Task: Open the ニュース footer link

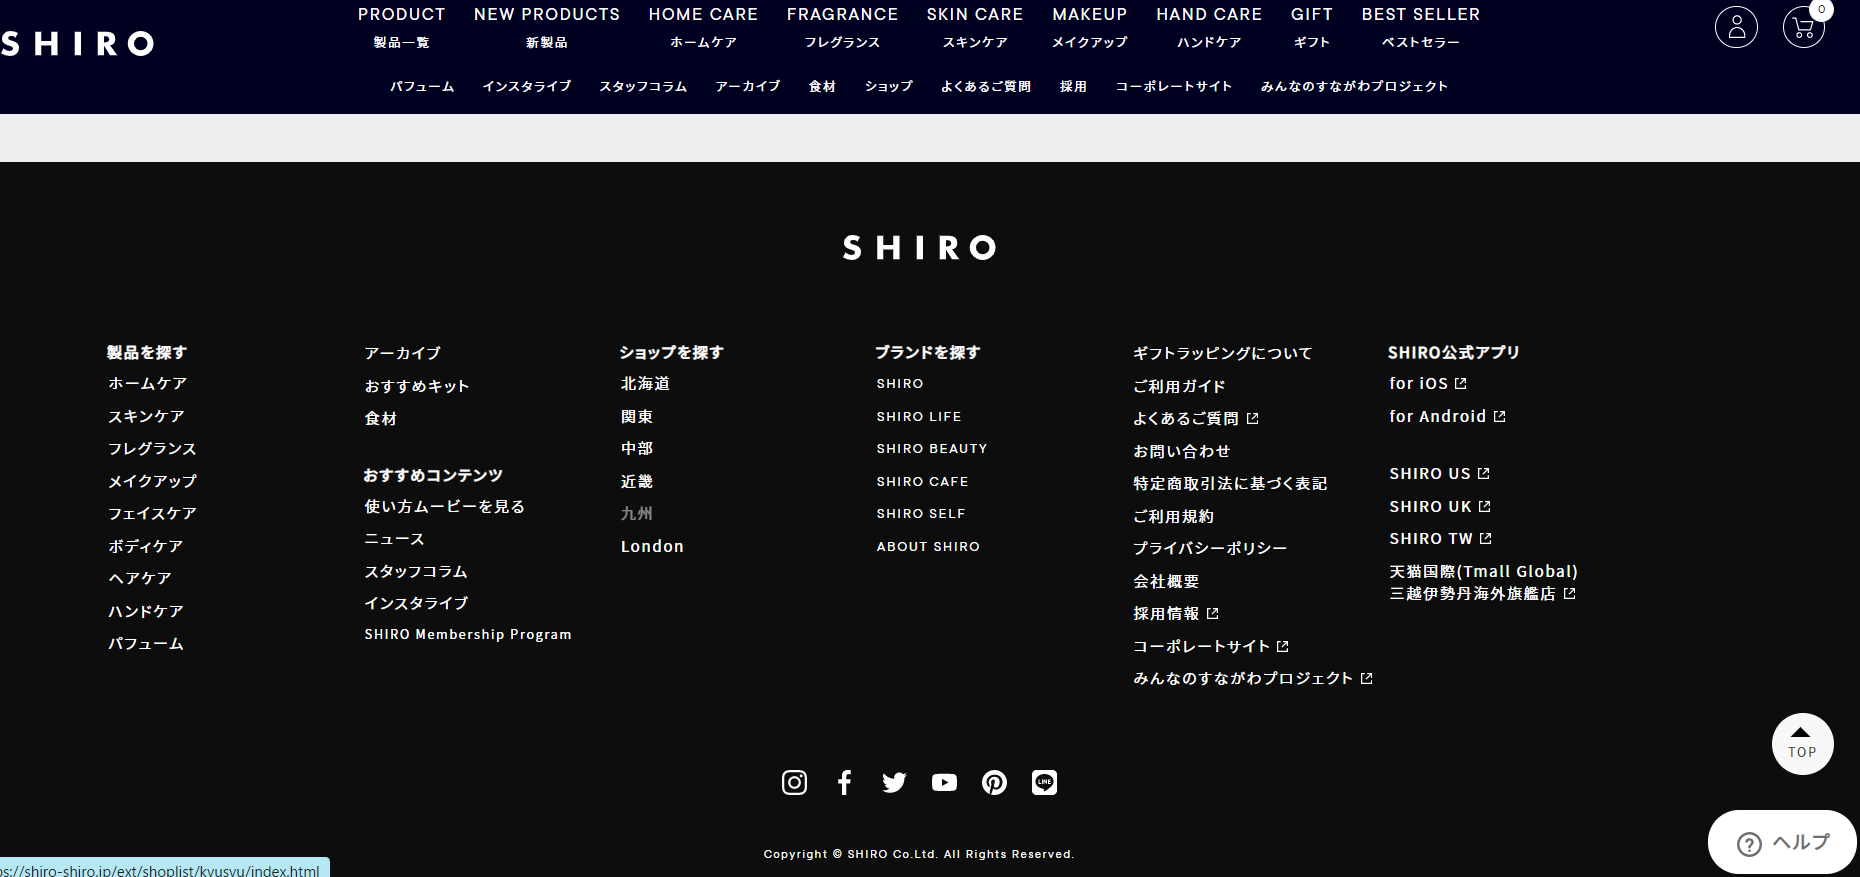Action: pyautogui.click(x=394, y=538)
